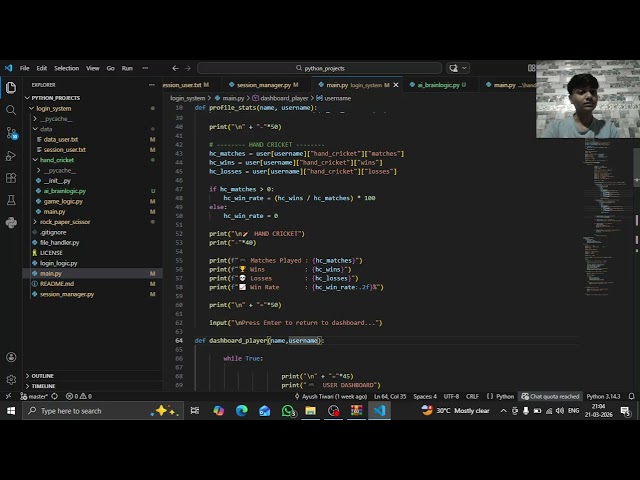Open the Edit menu
This screenshot has height=480, width=640.
point(42,68)
